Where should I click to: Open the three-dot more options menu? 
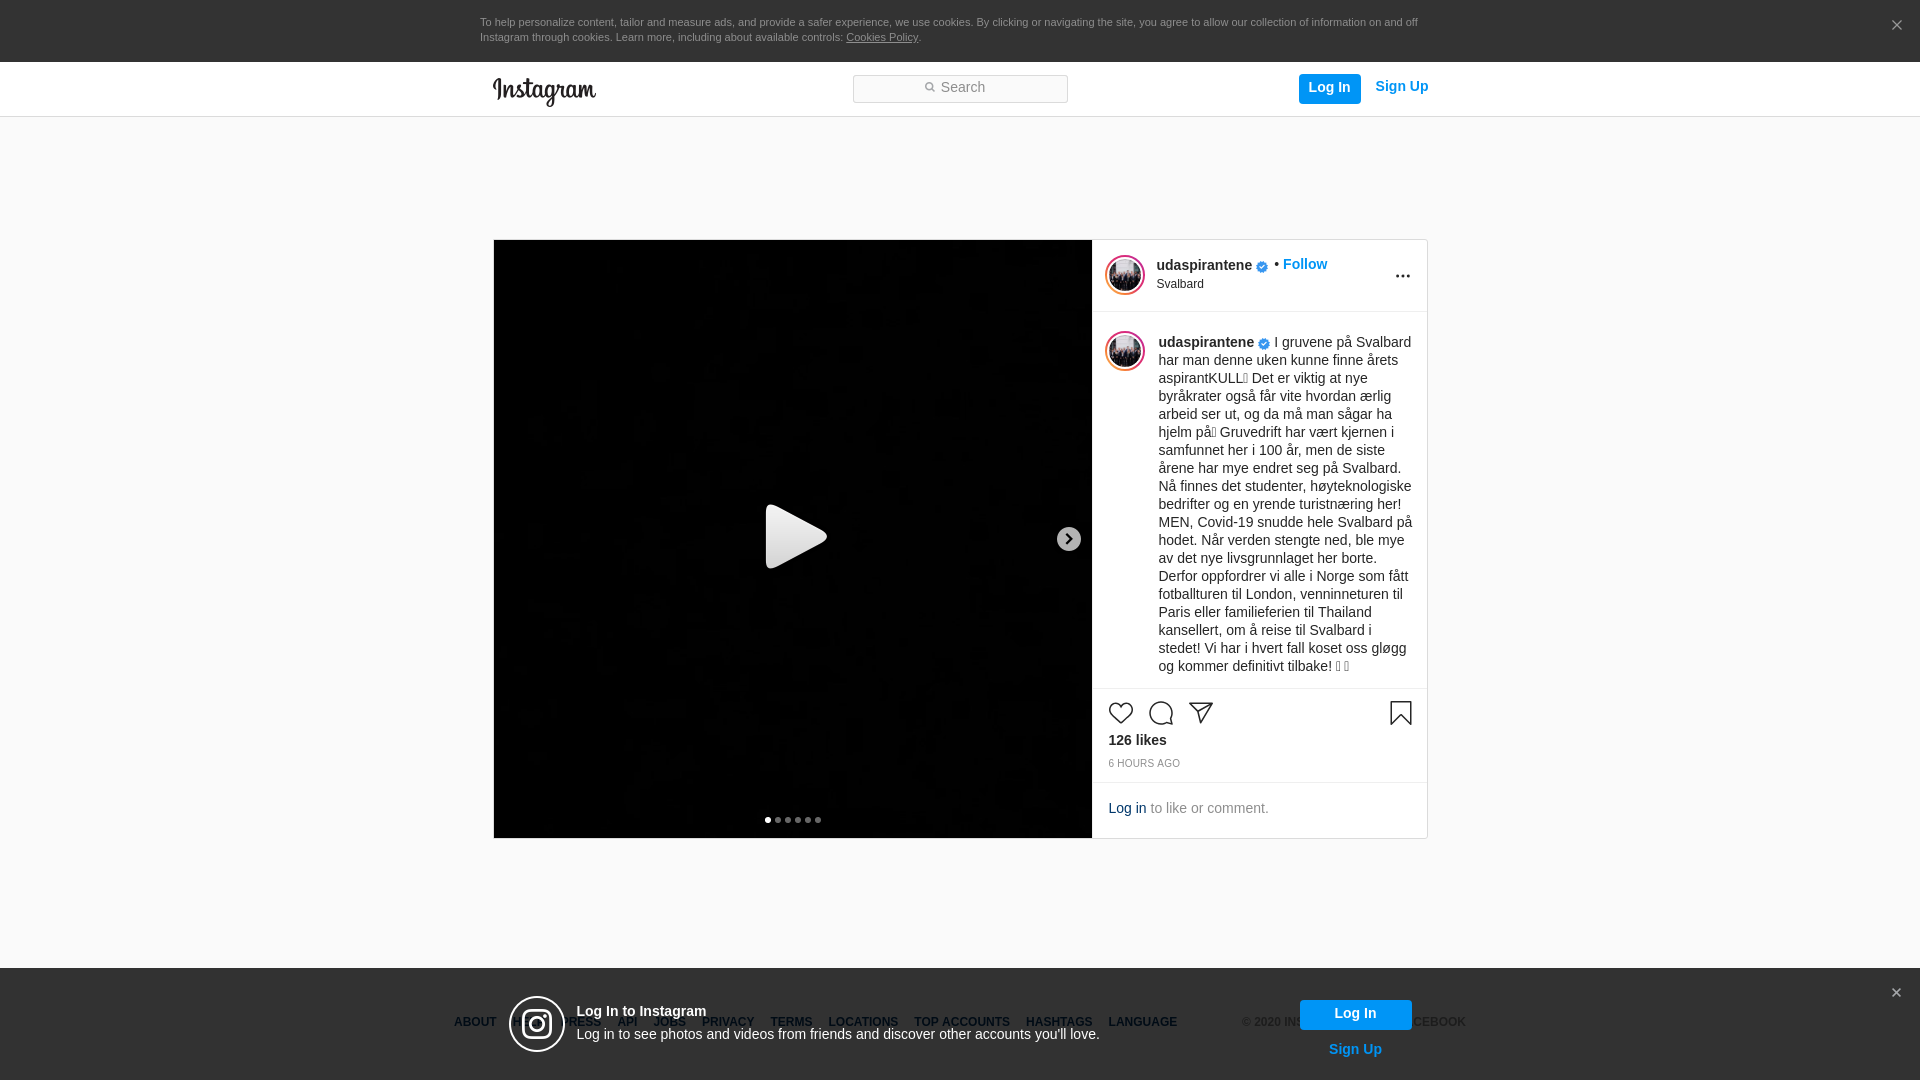[x=1402, y=276]
